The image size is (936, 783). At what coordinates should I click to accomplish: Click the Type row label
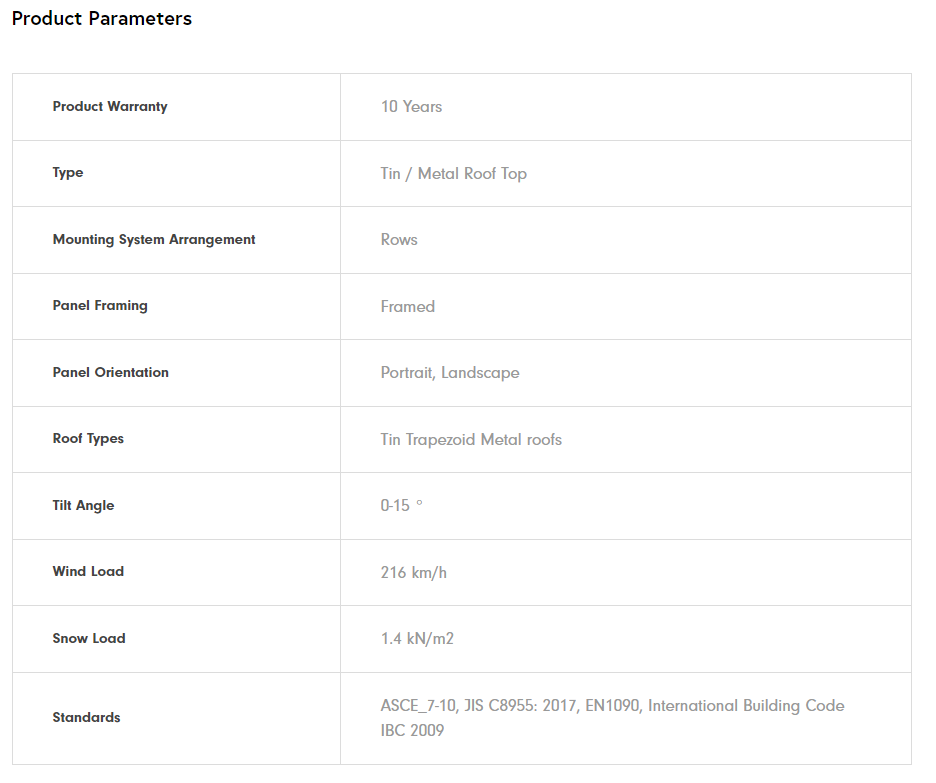(x=68, y=173)
